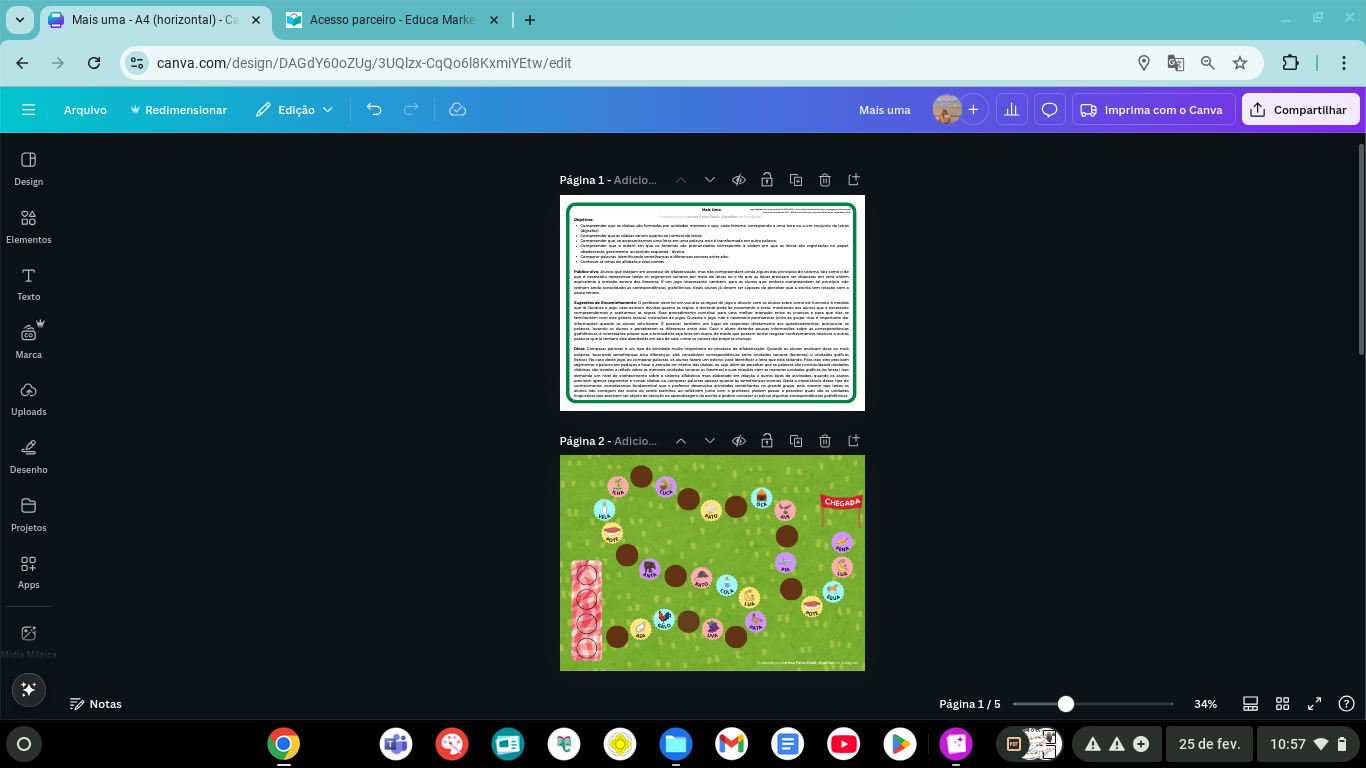Show the page thumbnails strip

pos(1250,704)
